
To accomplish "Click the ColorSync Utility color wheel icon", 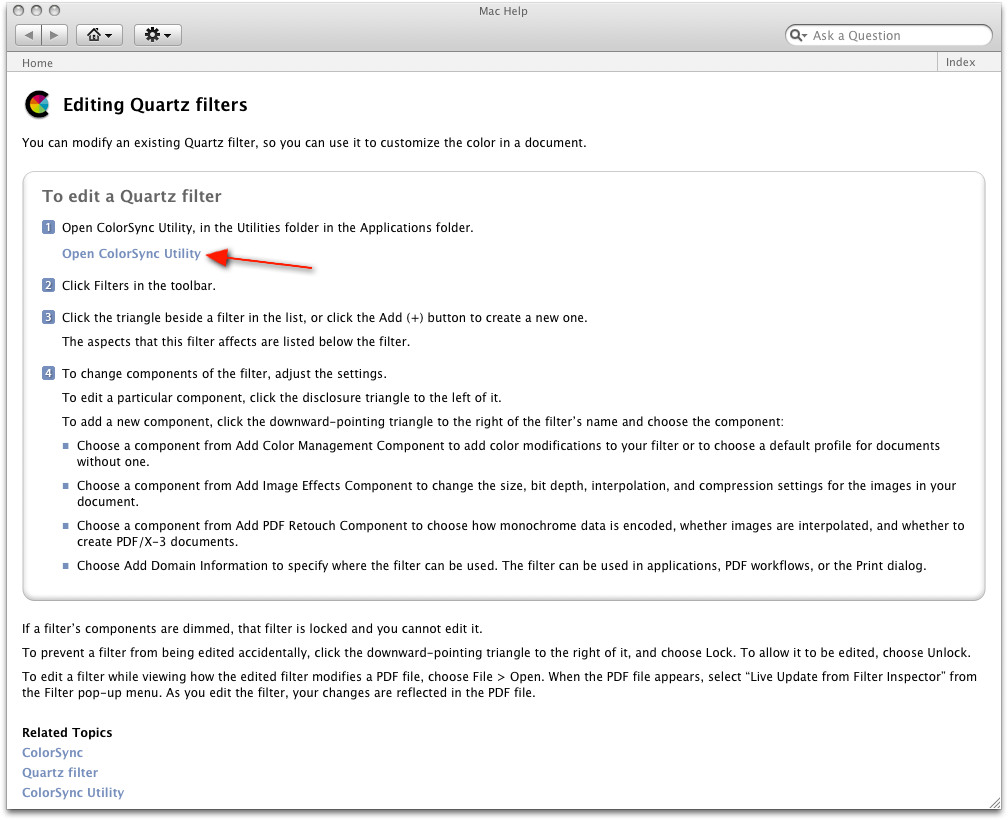I will (37, 104).
